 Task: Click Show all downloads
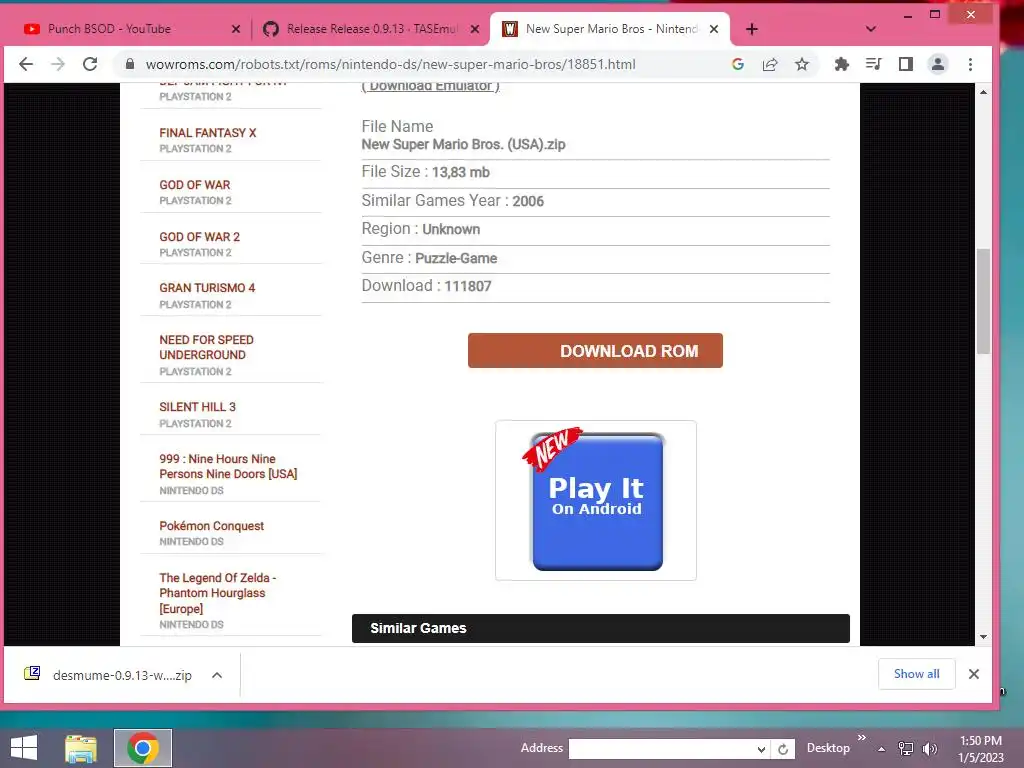click(x=916, y=674)
